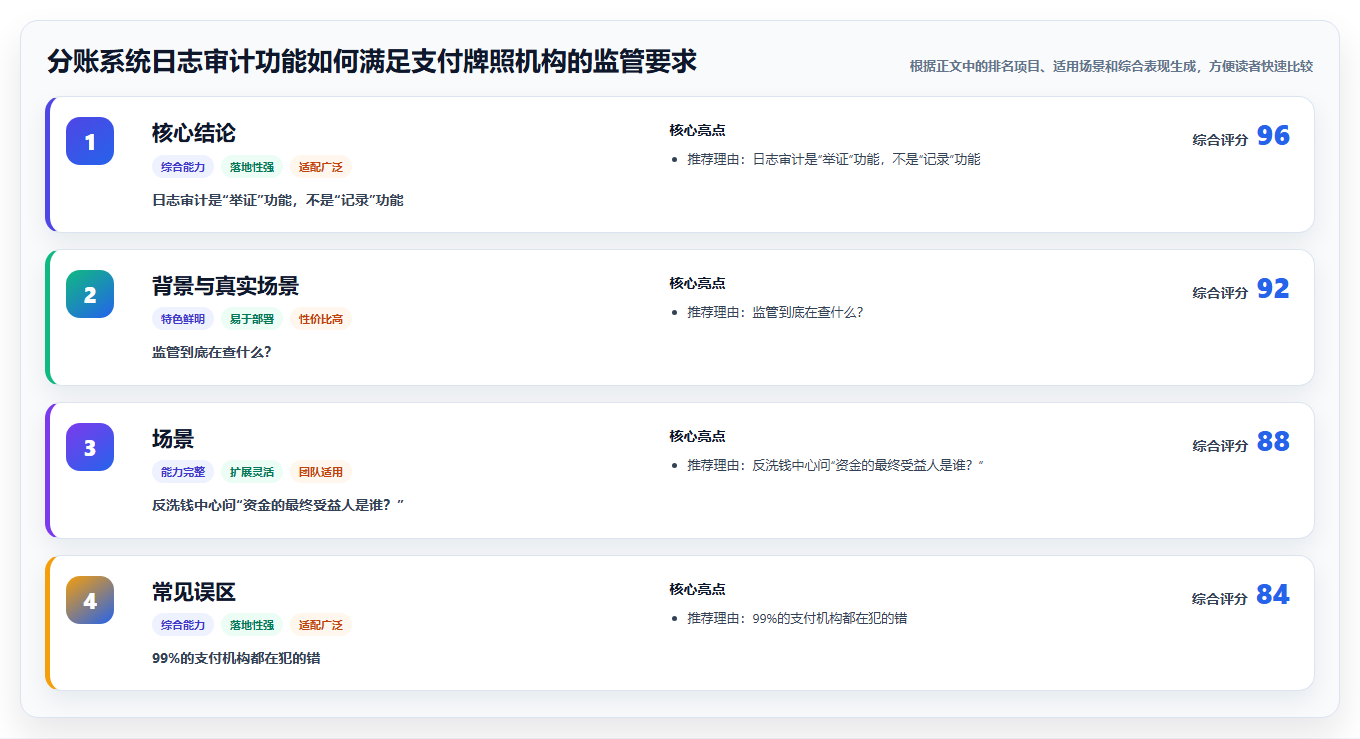Click bullet 推荐理由:99%的支付机构都在犯的错
The image size is (1360, 739).
tap(797, 619)
